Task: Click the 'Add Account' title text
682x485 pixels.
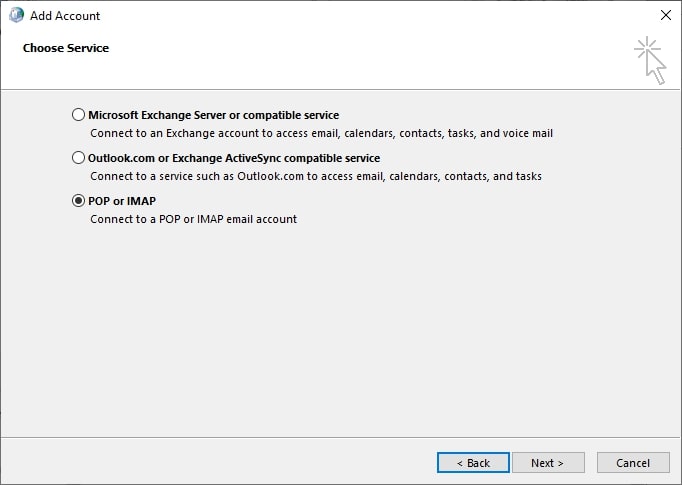Action: coord(65,16)
